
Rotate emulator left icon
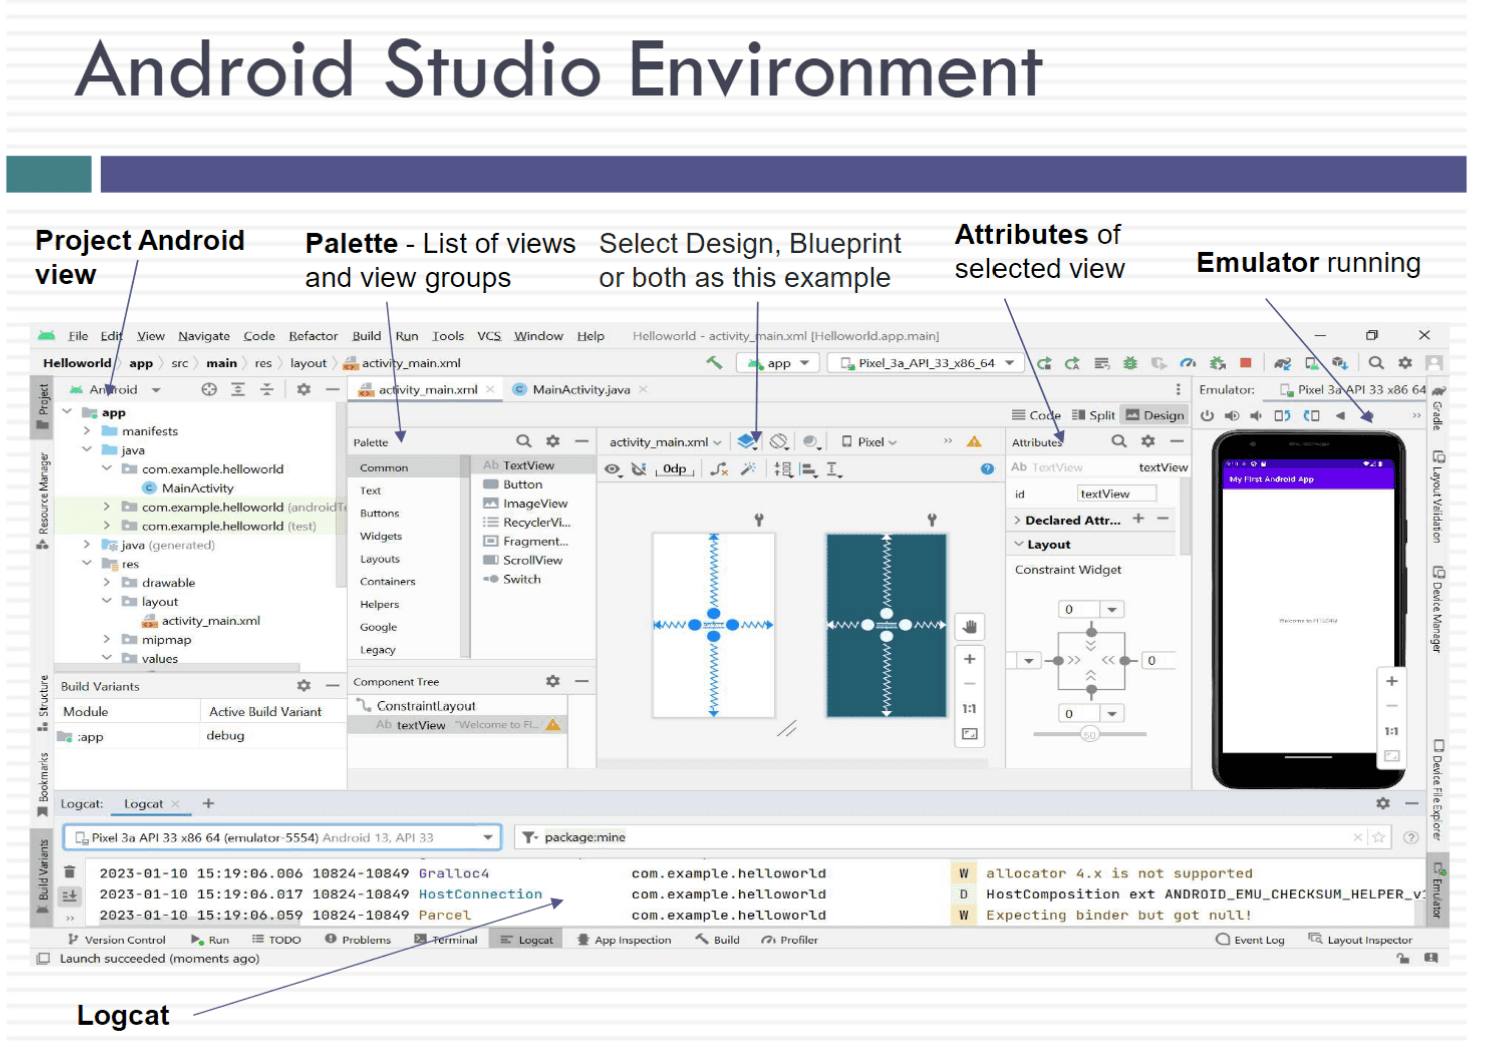tap(1282, 415)
